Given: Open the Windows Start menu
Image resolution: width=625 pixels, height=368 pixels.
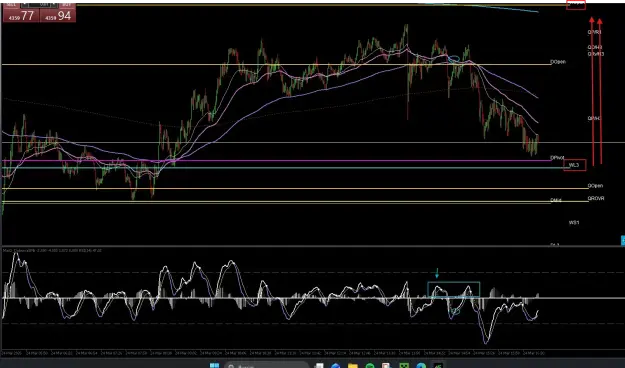Looking at the screenshot, I should [x=214, y=366].
